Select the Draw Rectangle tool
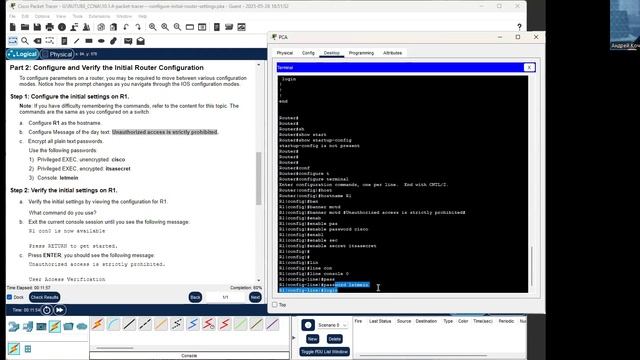The height and width of the screenshot is (360, 640). [89, 41]
